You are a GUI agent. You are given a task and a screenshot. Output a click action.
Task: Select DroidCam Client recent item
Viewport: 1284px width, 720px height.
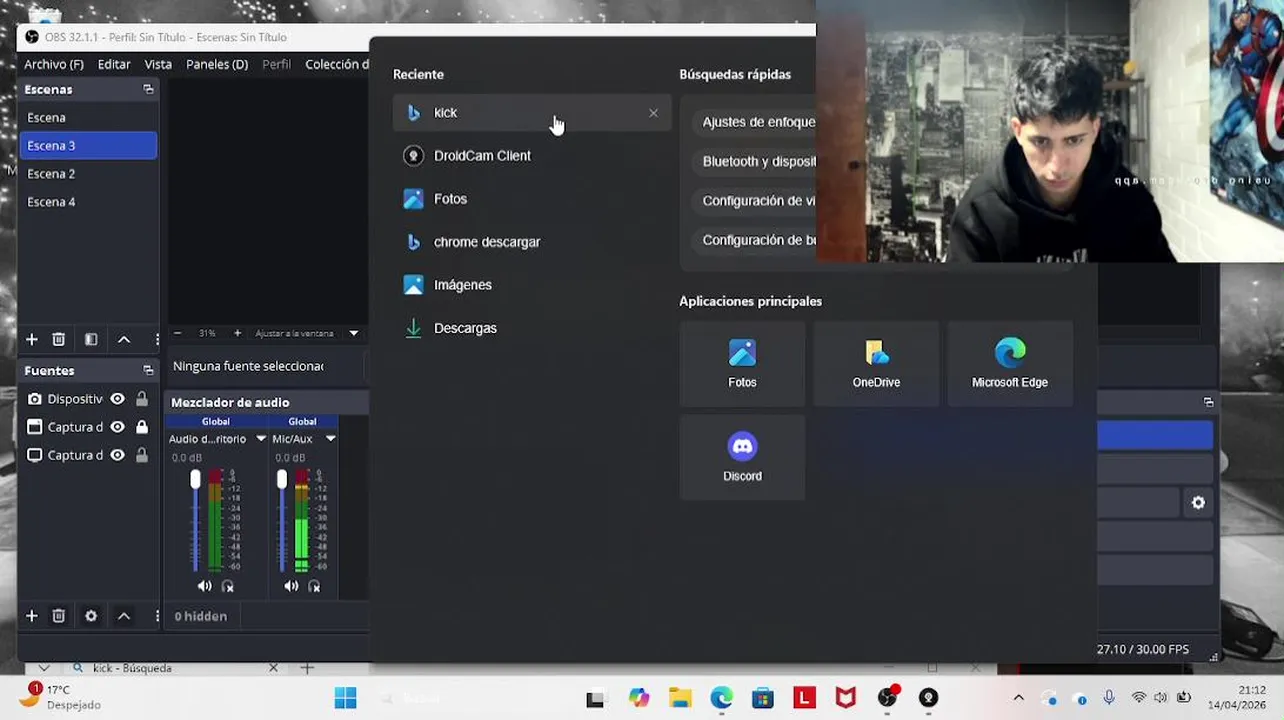pyautogui.click(x=532, y=156)
